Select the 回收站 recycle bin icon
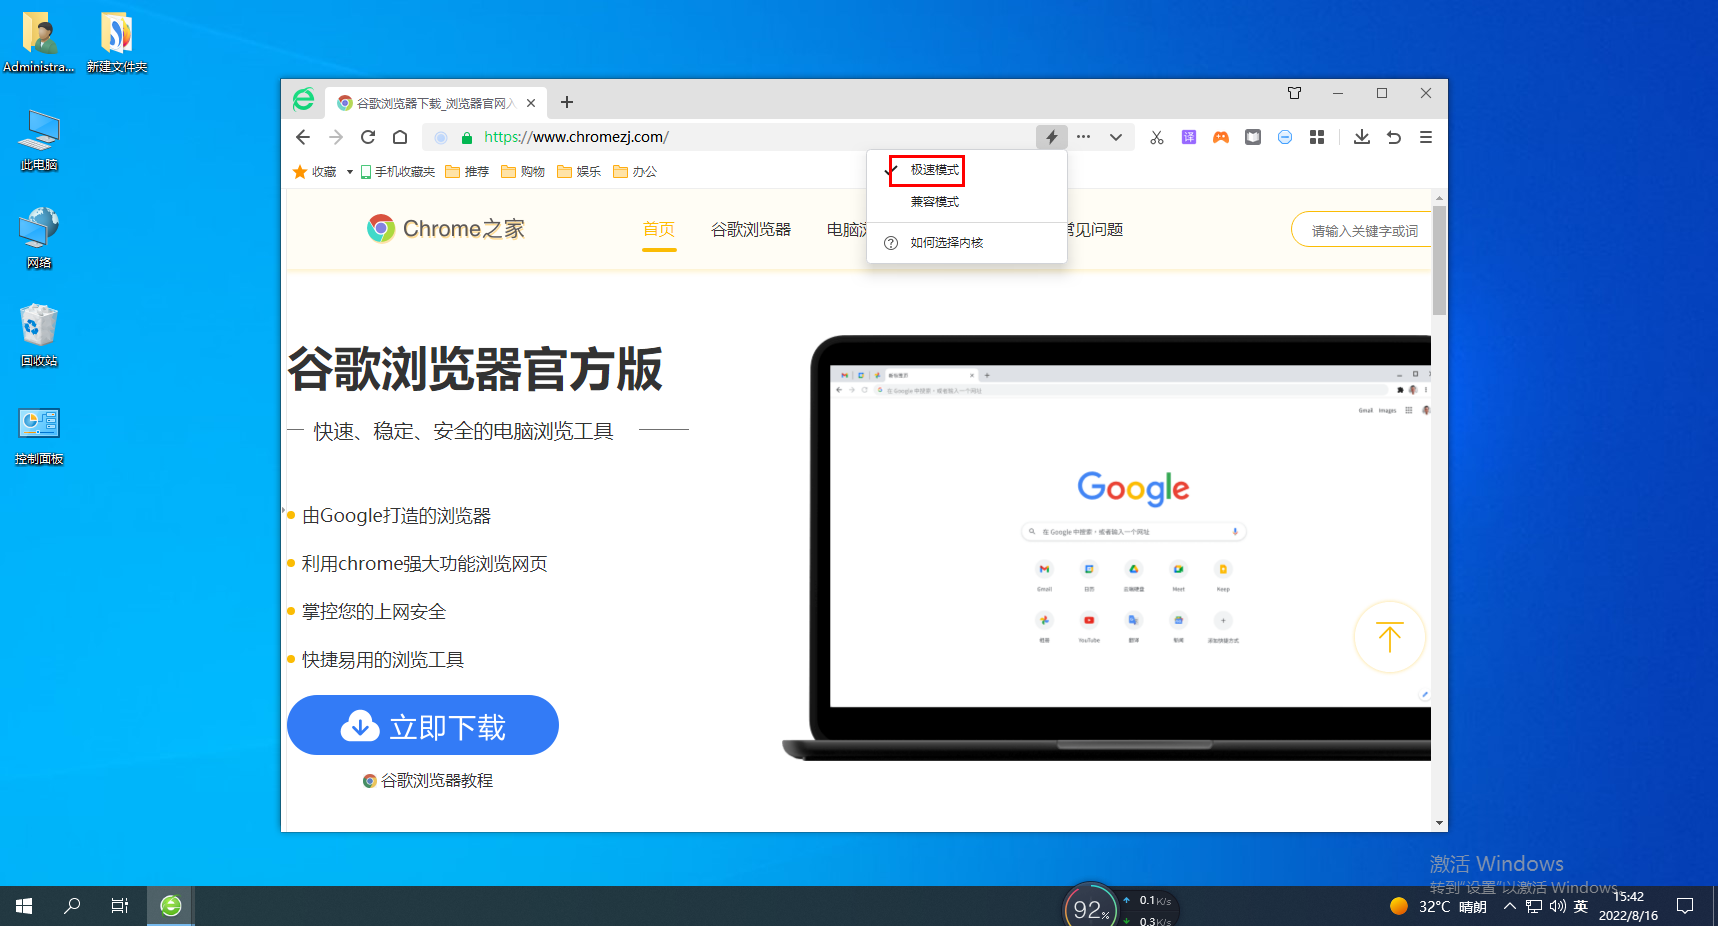This screenshot has height=926, width=1718. (x=39, y=337)
